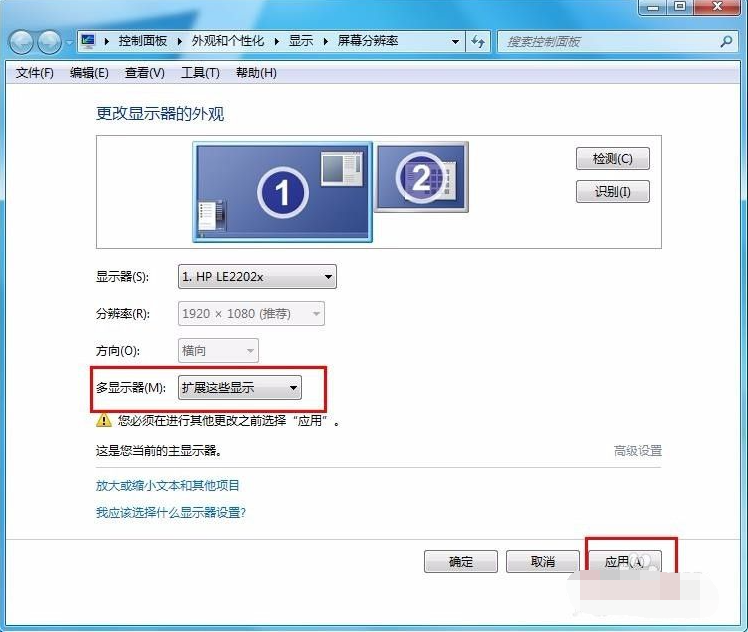Expand the 多显示器(M) dropdown
Screen dimensions: 748x632
click(239, 387)
